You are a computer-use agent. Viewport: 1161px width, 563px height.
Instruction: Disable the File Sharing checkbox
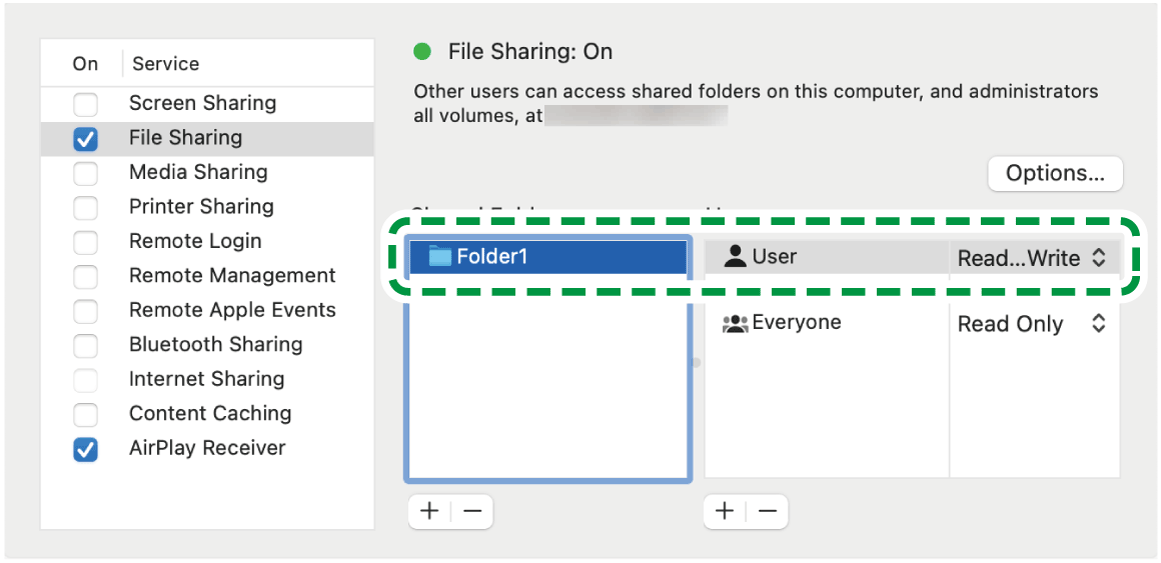coord(86,139)
